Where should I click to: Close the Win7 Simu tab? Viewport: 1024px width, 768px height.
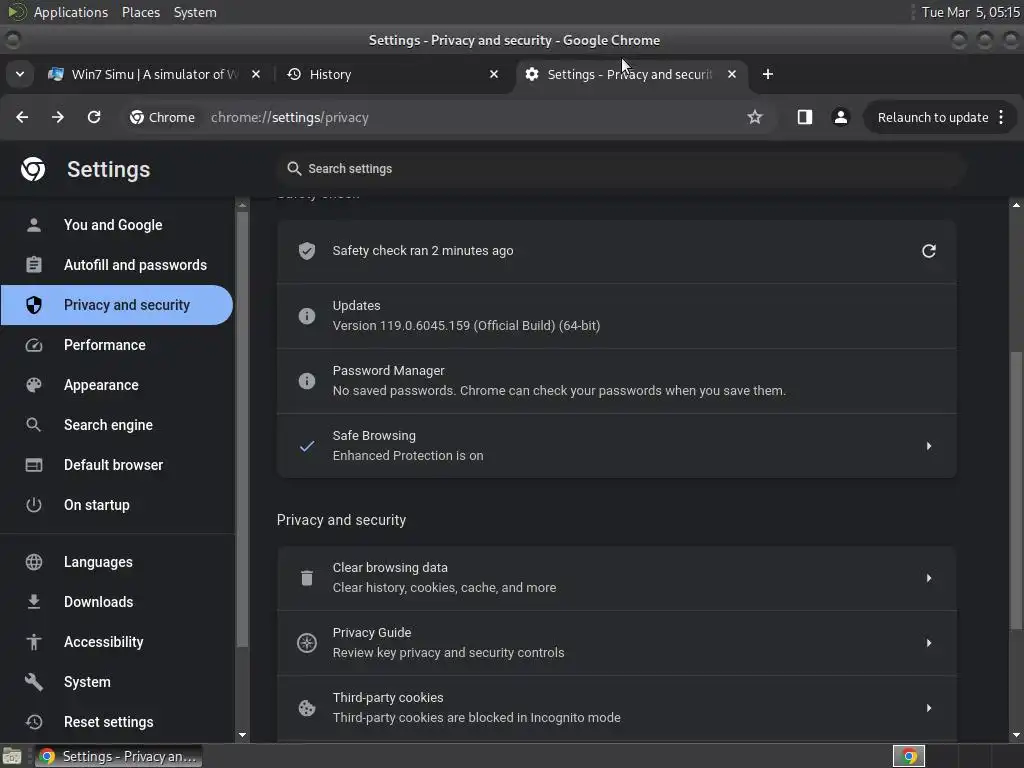(256, 74)
